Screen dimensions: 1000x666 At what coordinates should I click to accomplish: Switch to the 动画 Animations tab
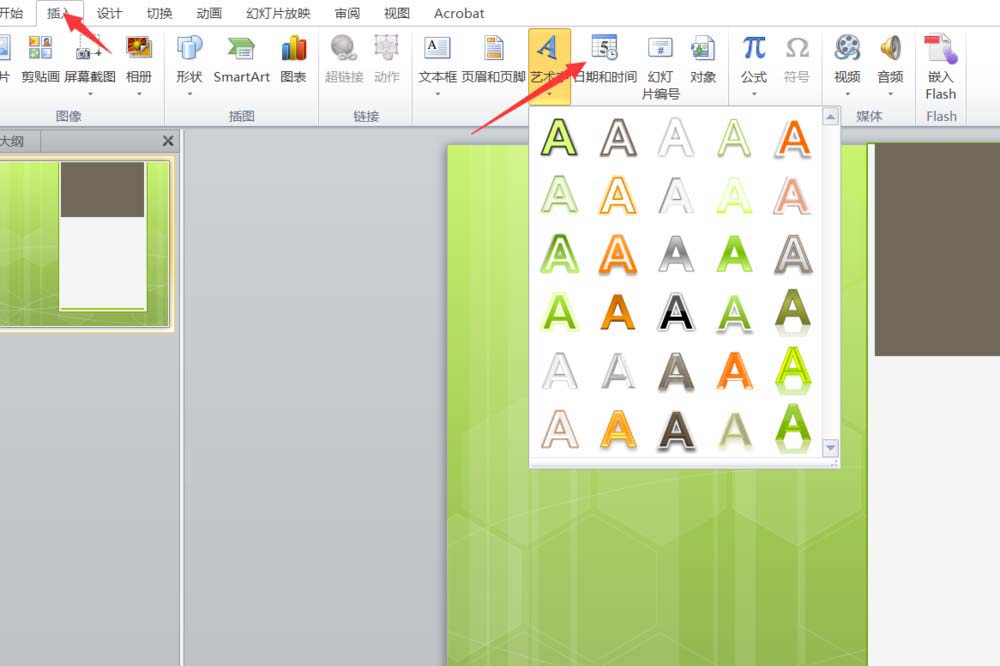[209, 13]
